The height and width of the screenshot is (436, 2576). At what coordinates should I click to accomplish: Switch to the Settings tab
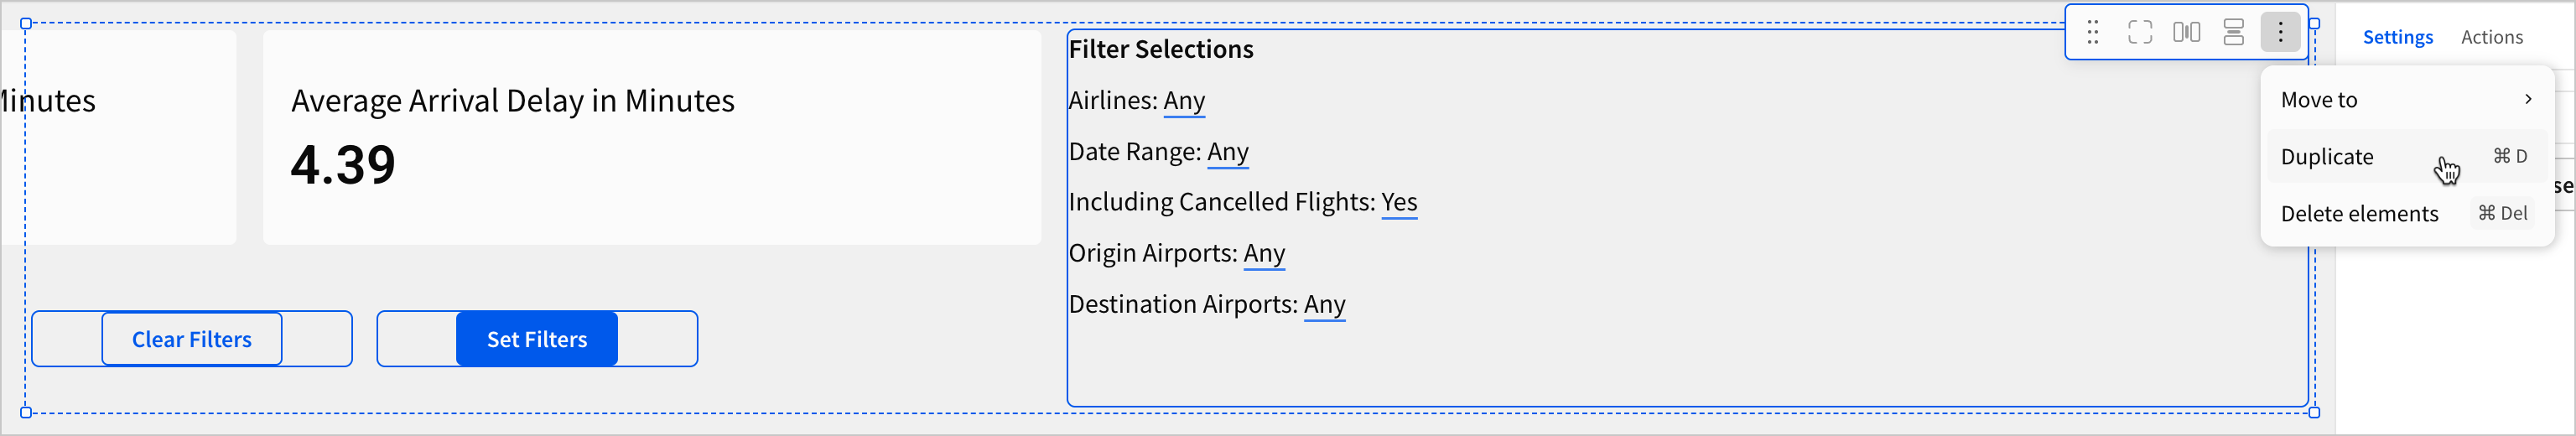point(2397,38)
